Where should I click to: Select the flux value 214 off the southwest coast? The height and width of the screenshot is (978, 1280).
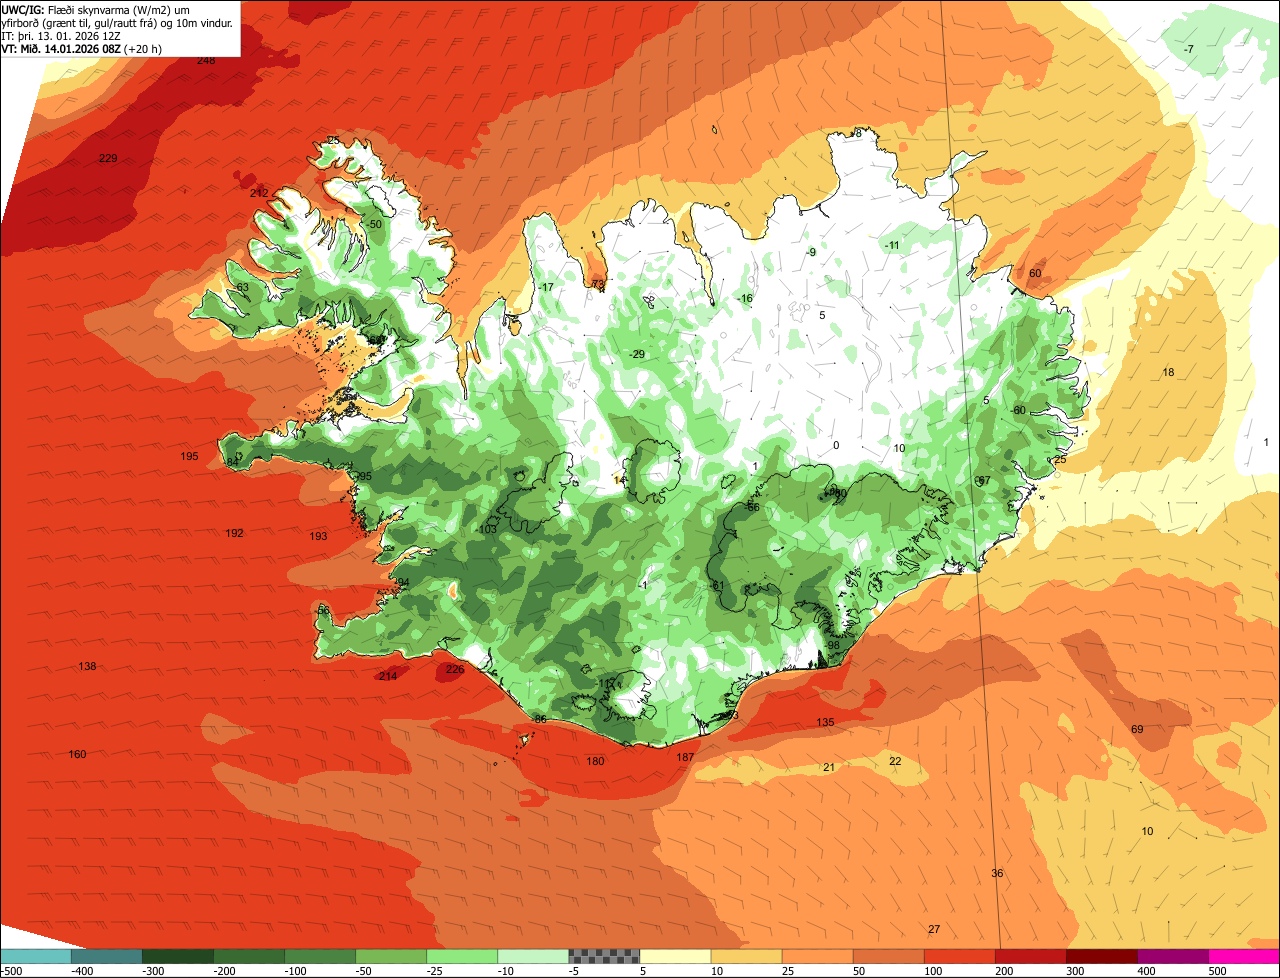point(388,676)
